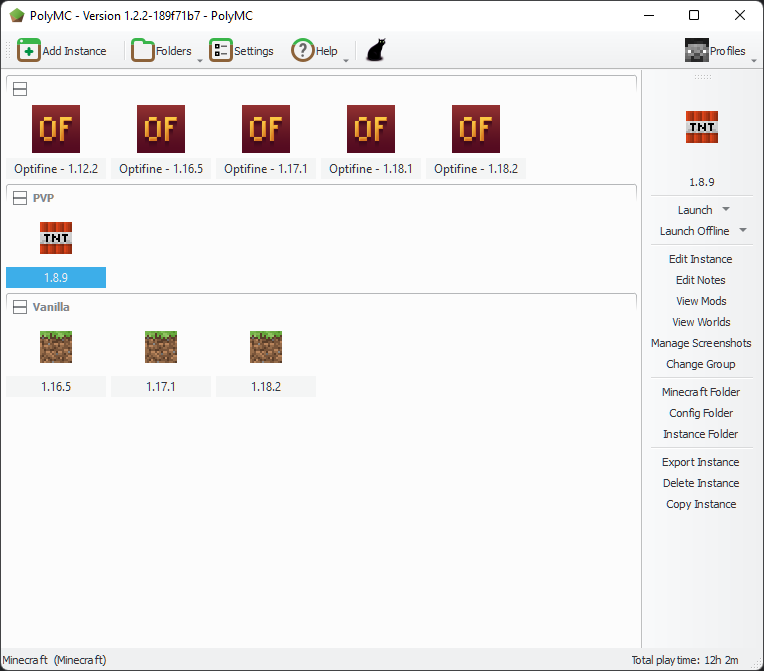Open the Profiles account avatar
This screenshot has width=764, height=671.
(x=697, y=50)
